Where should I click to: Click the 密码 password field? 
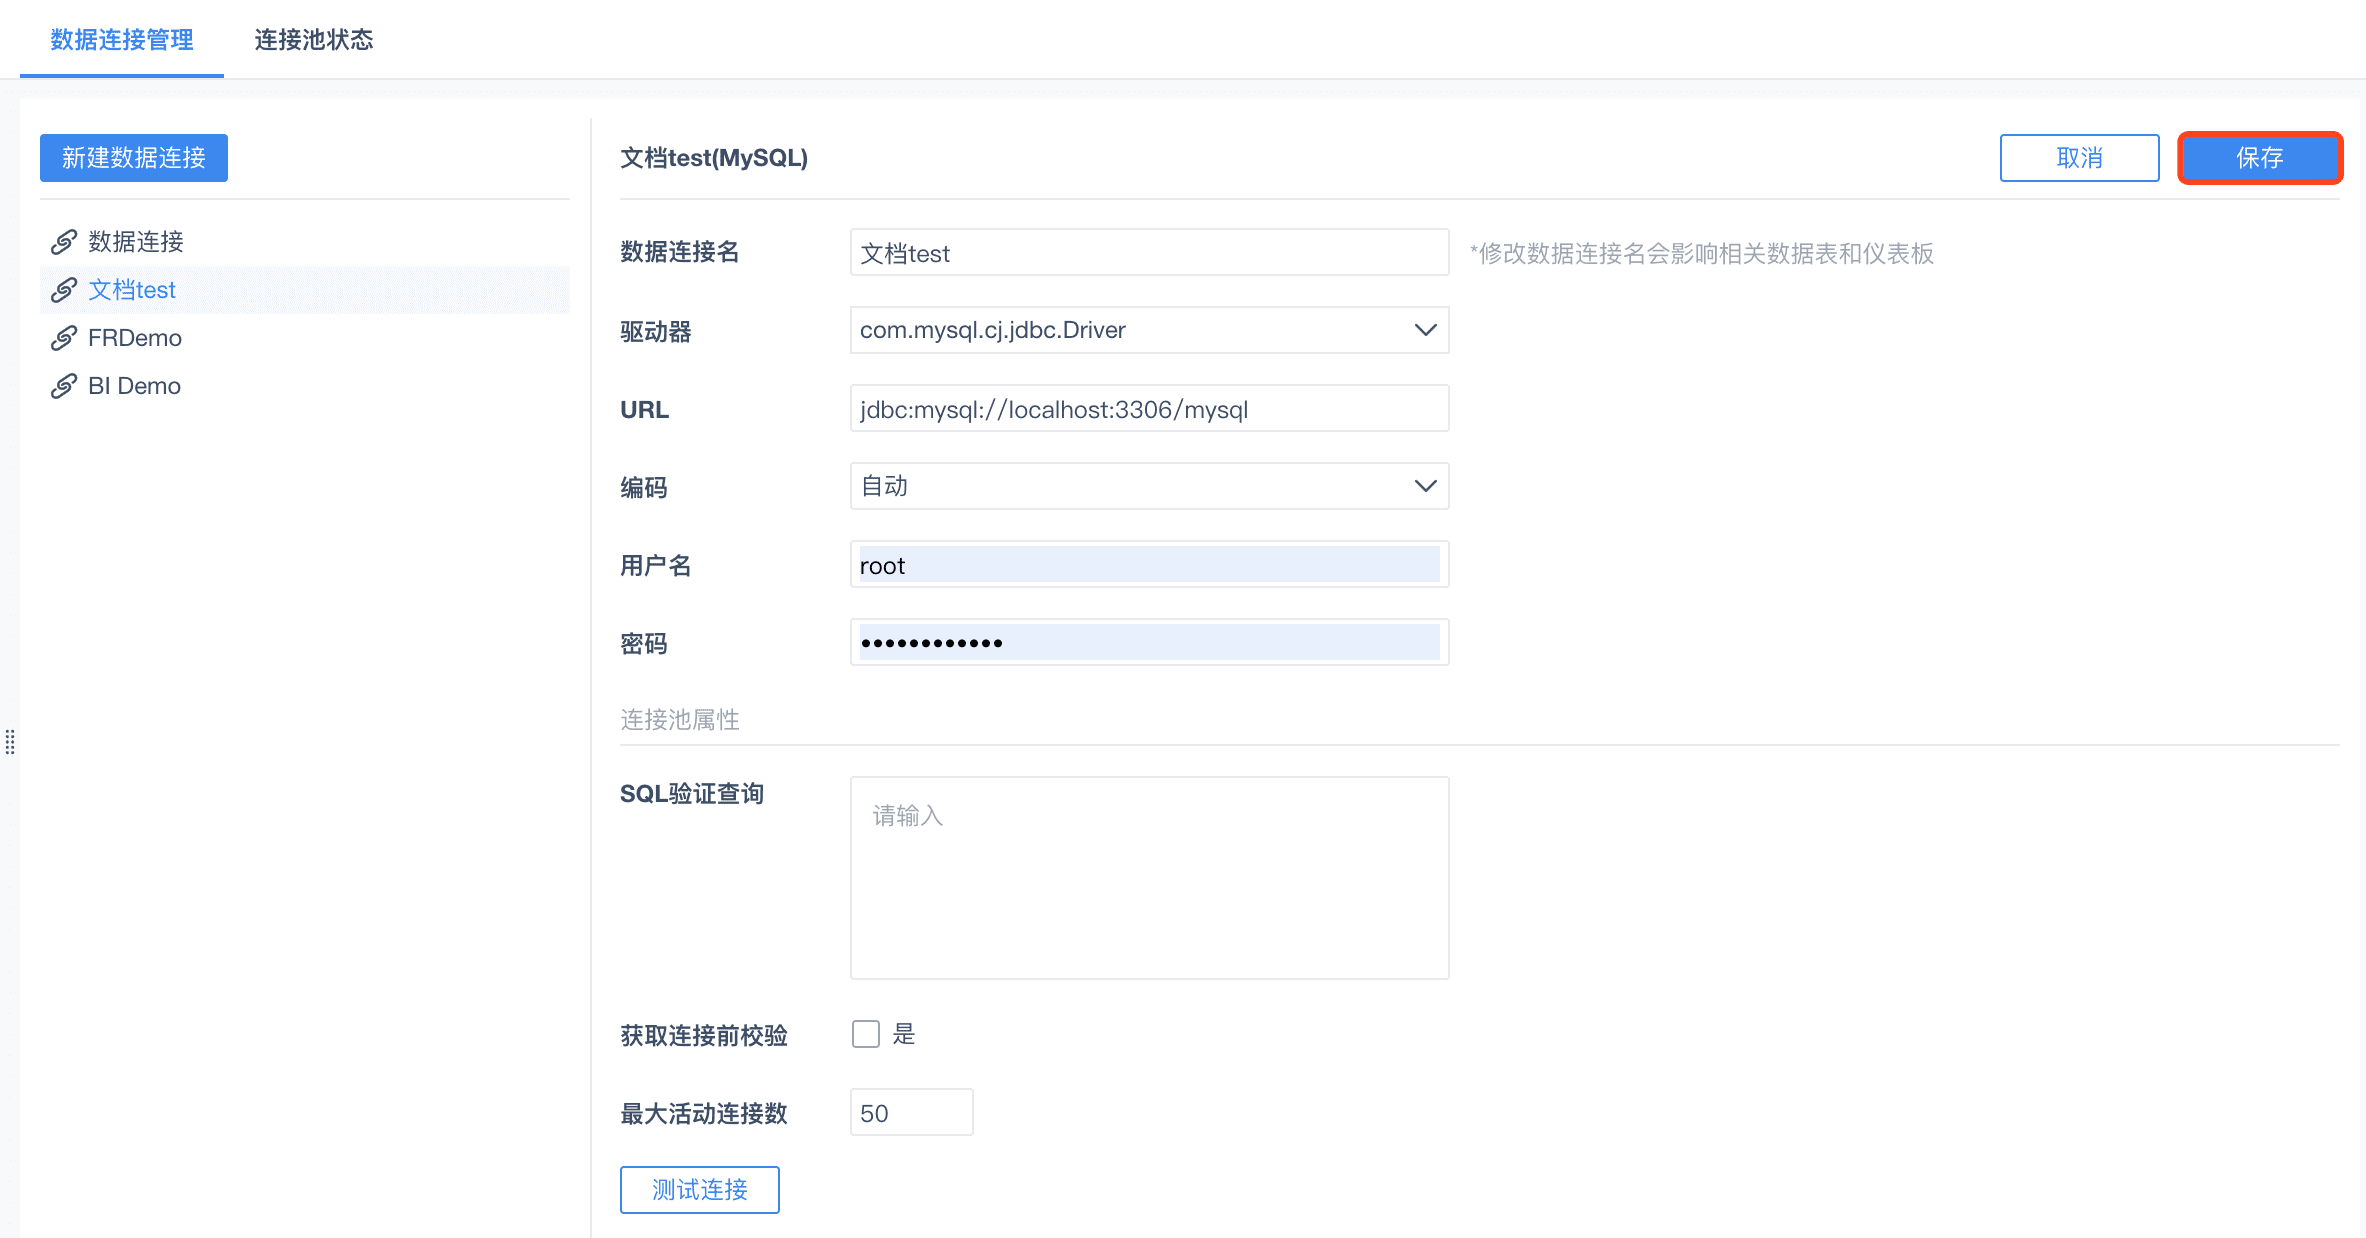(x=1148, y=643)
